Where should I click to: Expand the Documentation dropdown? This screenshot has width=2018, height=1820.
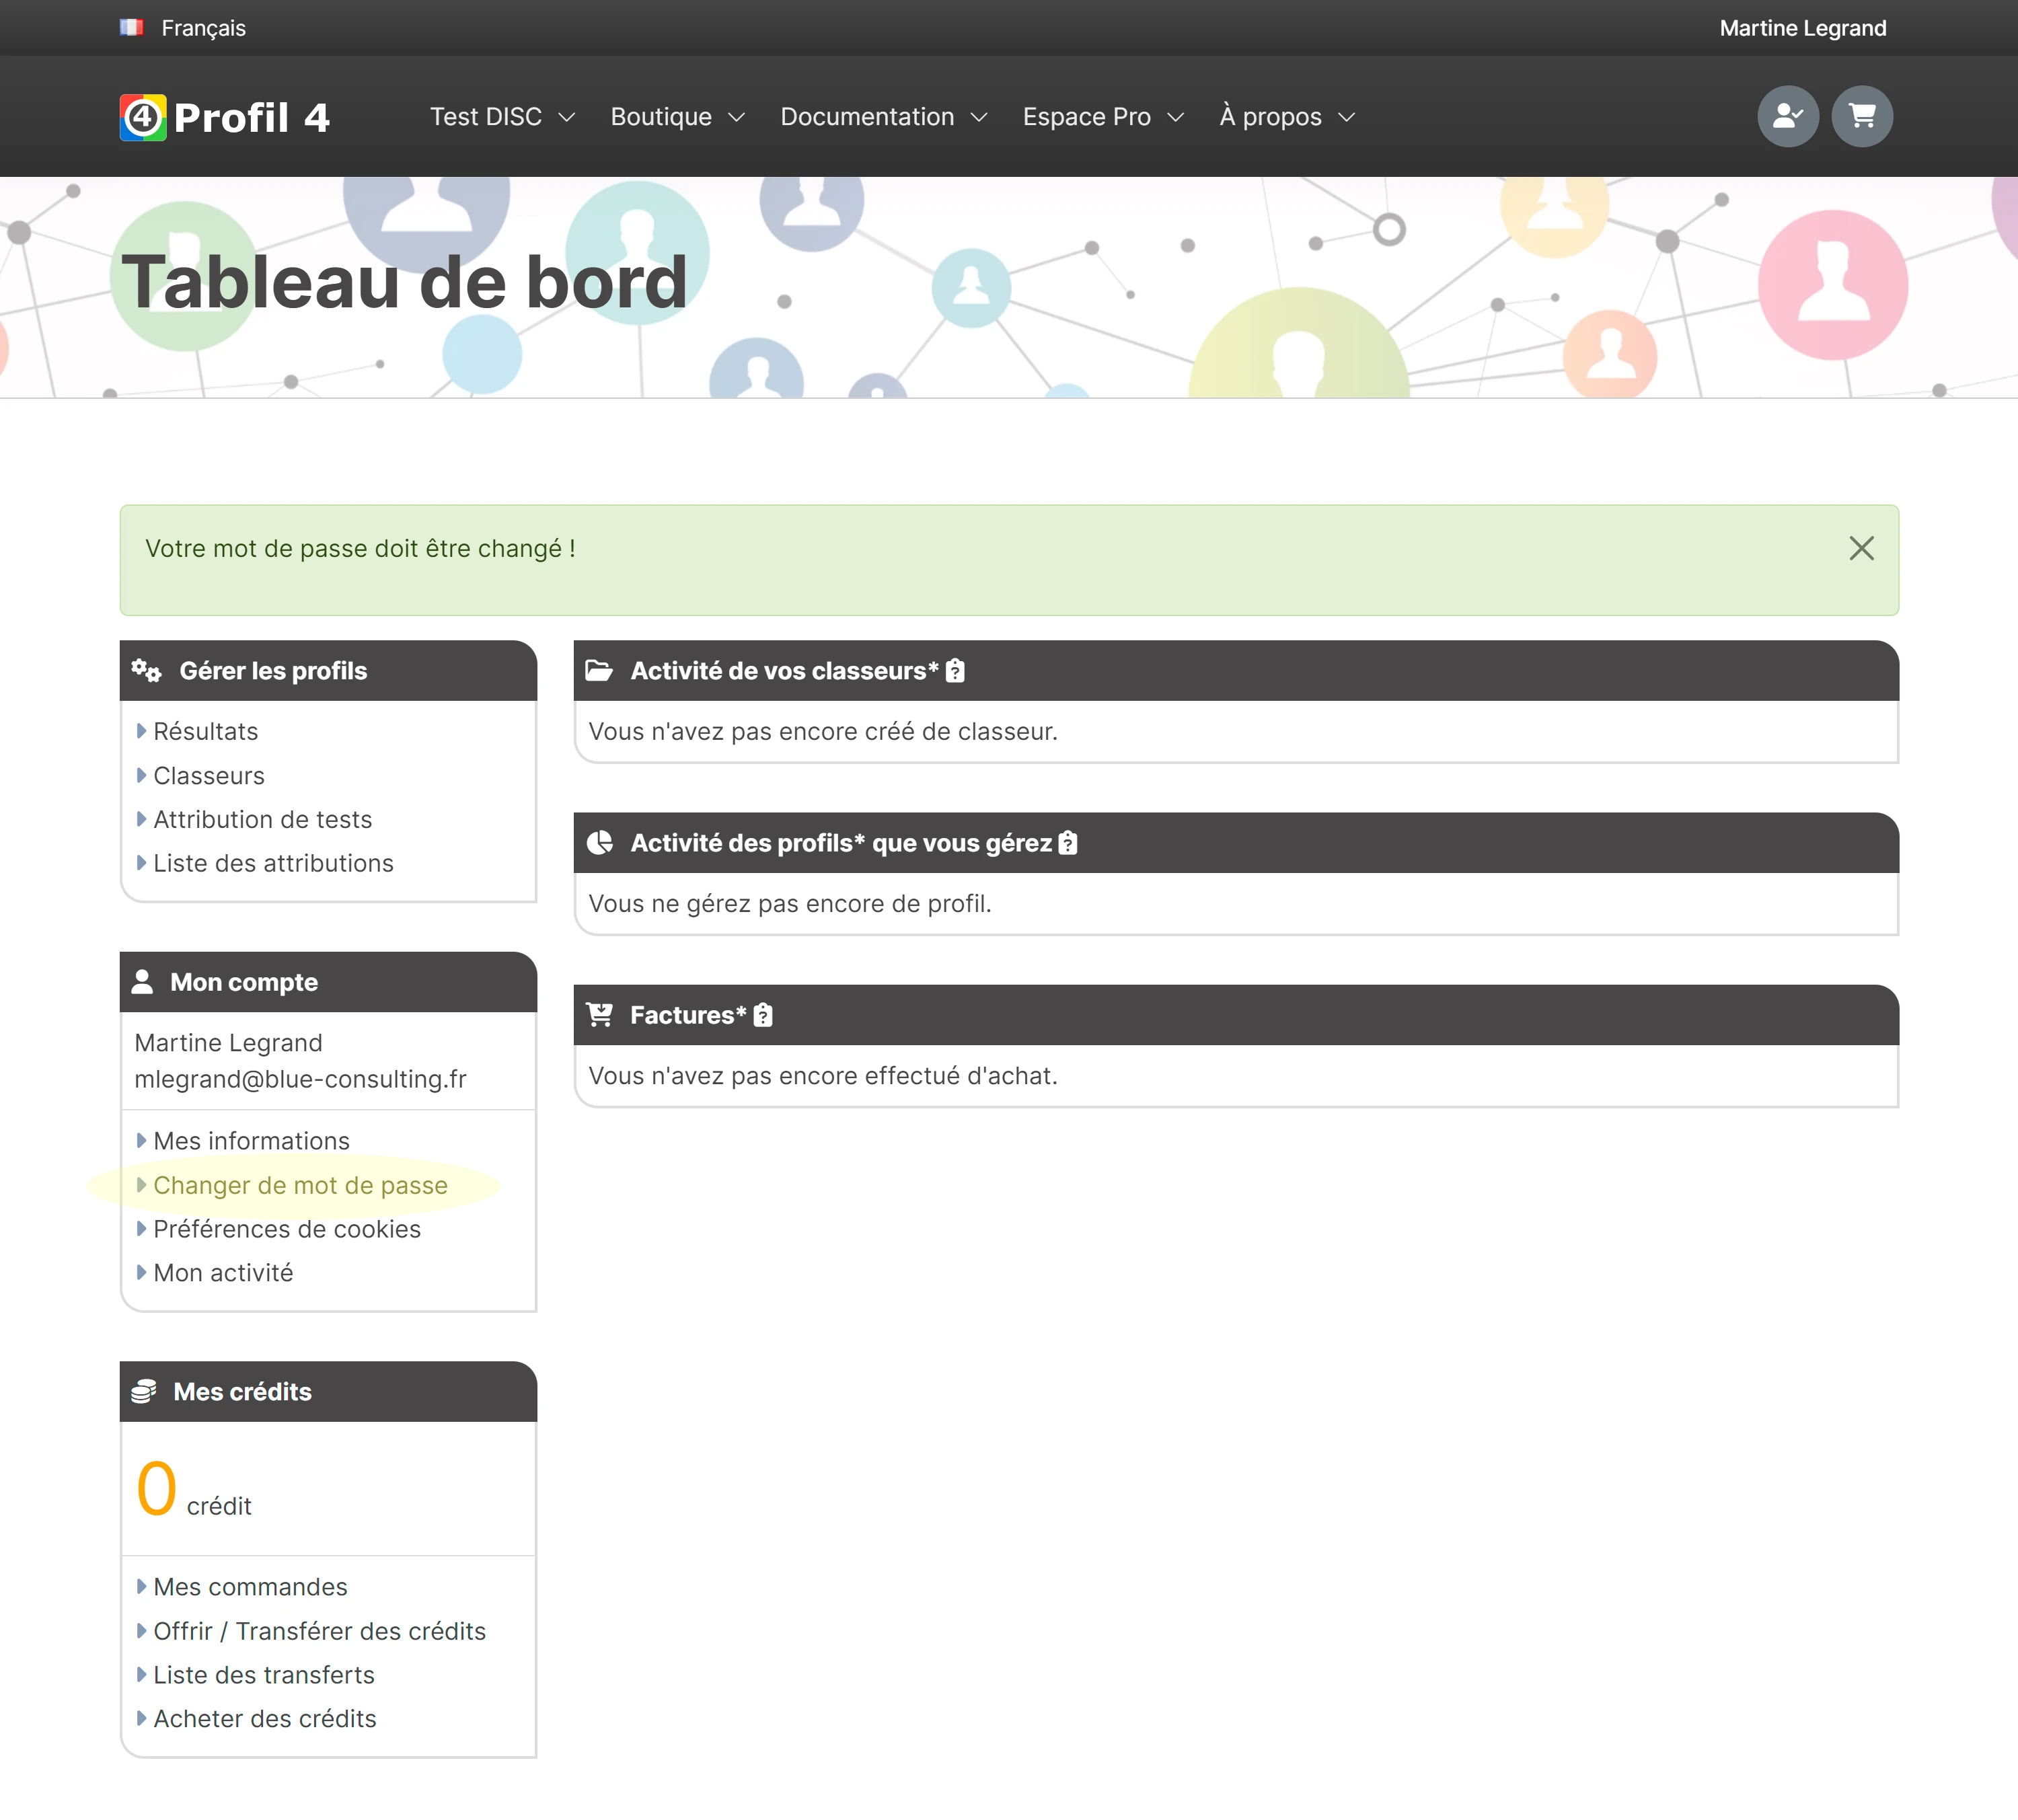pos(884,117)
